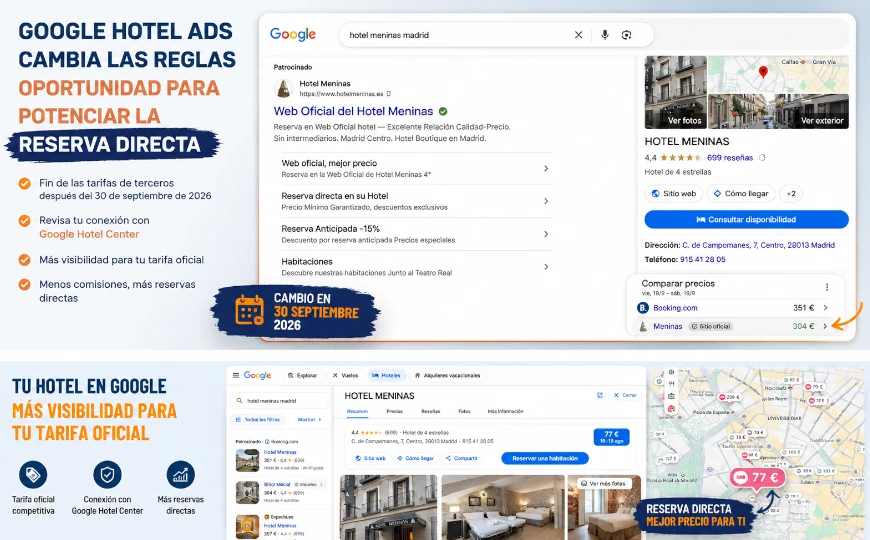Click the Meninas logo icon in Comparar precios
This screenshot has width=870, height=540.
pos(643,326)
